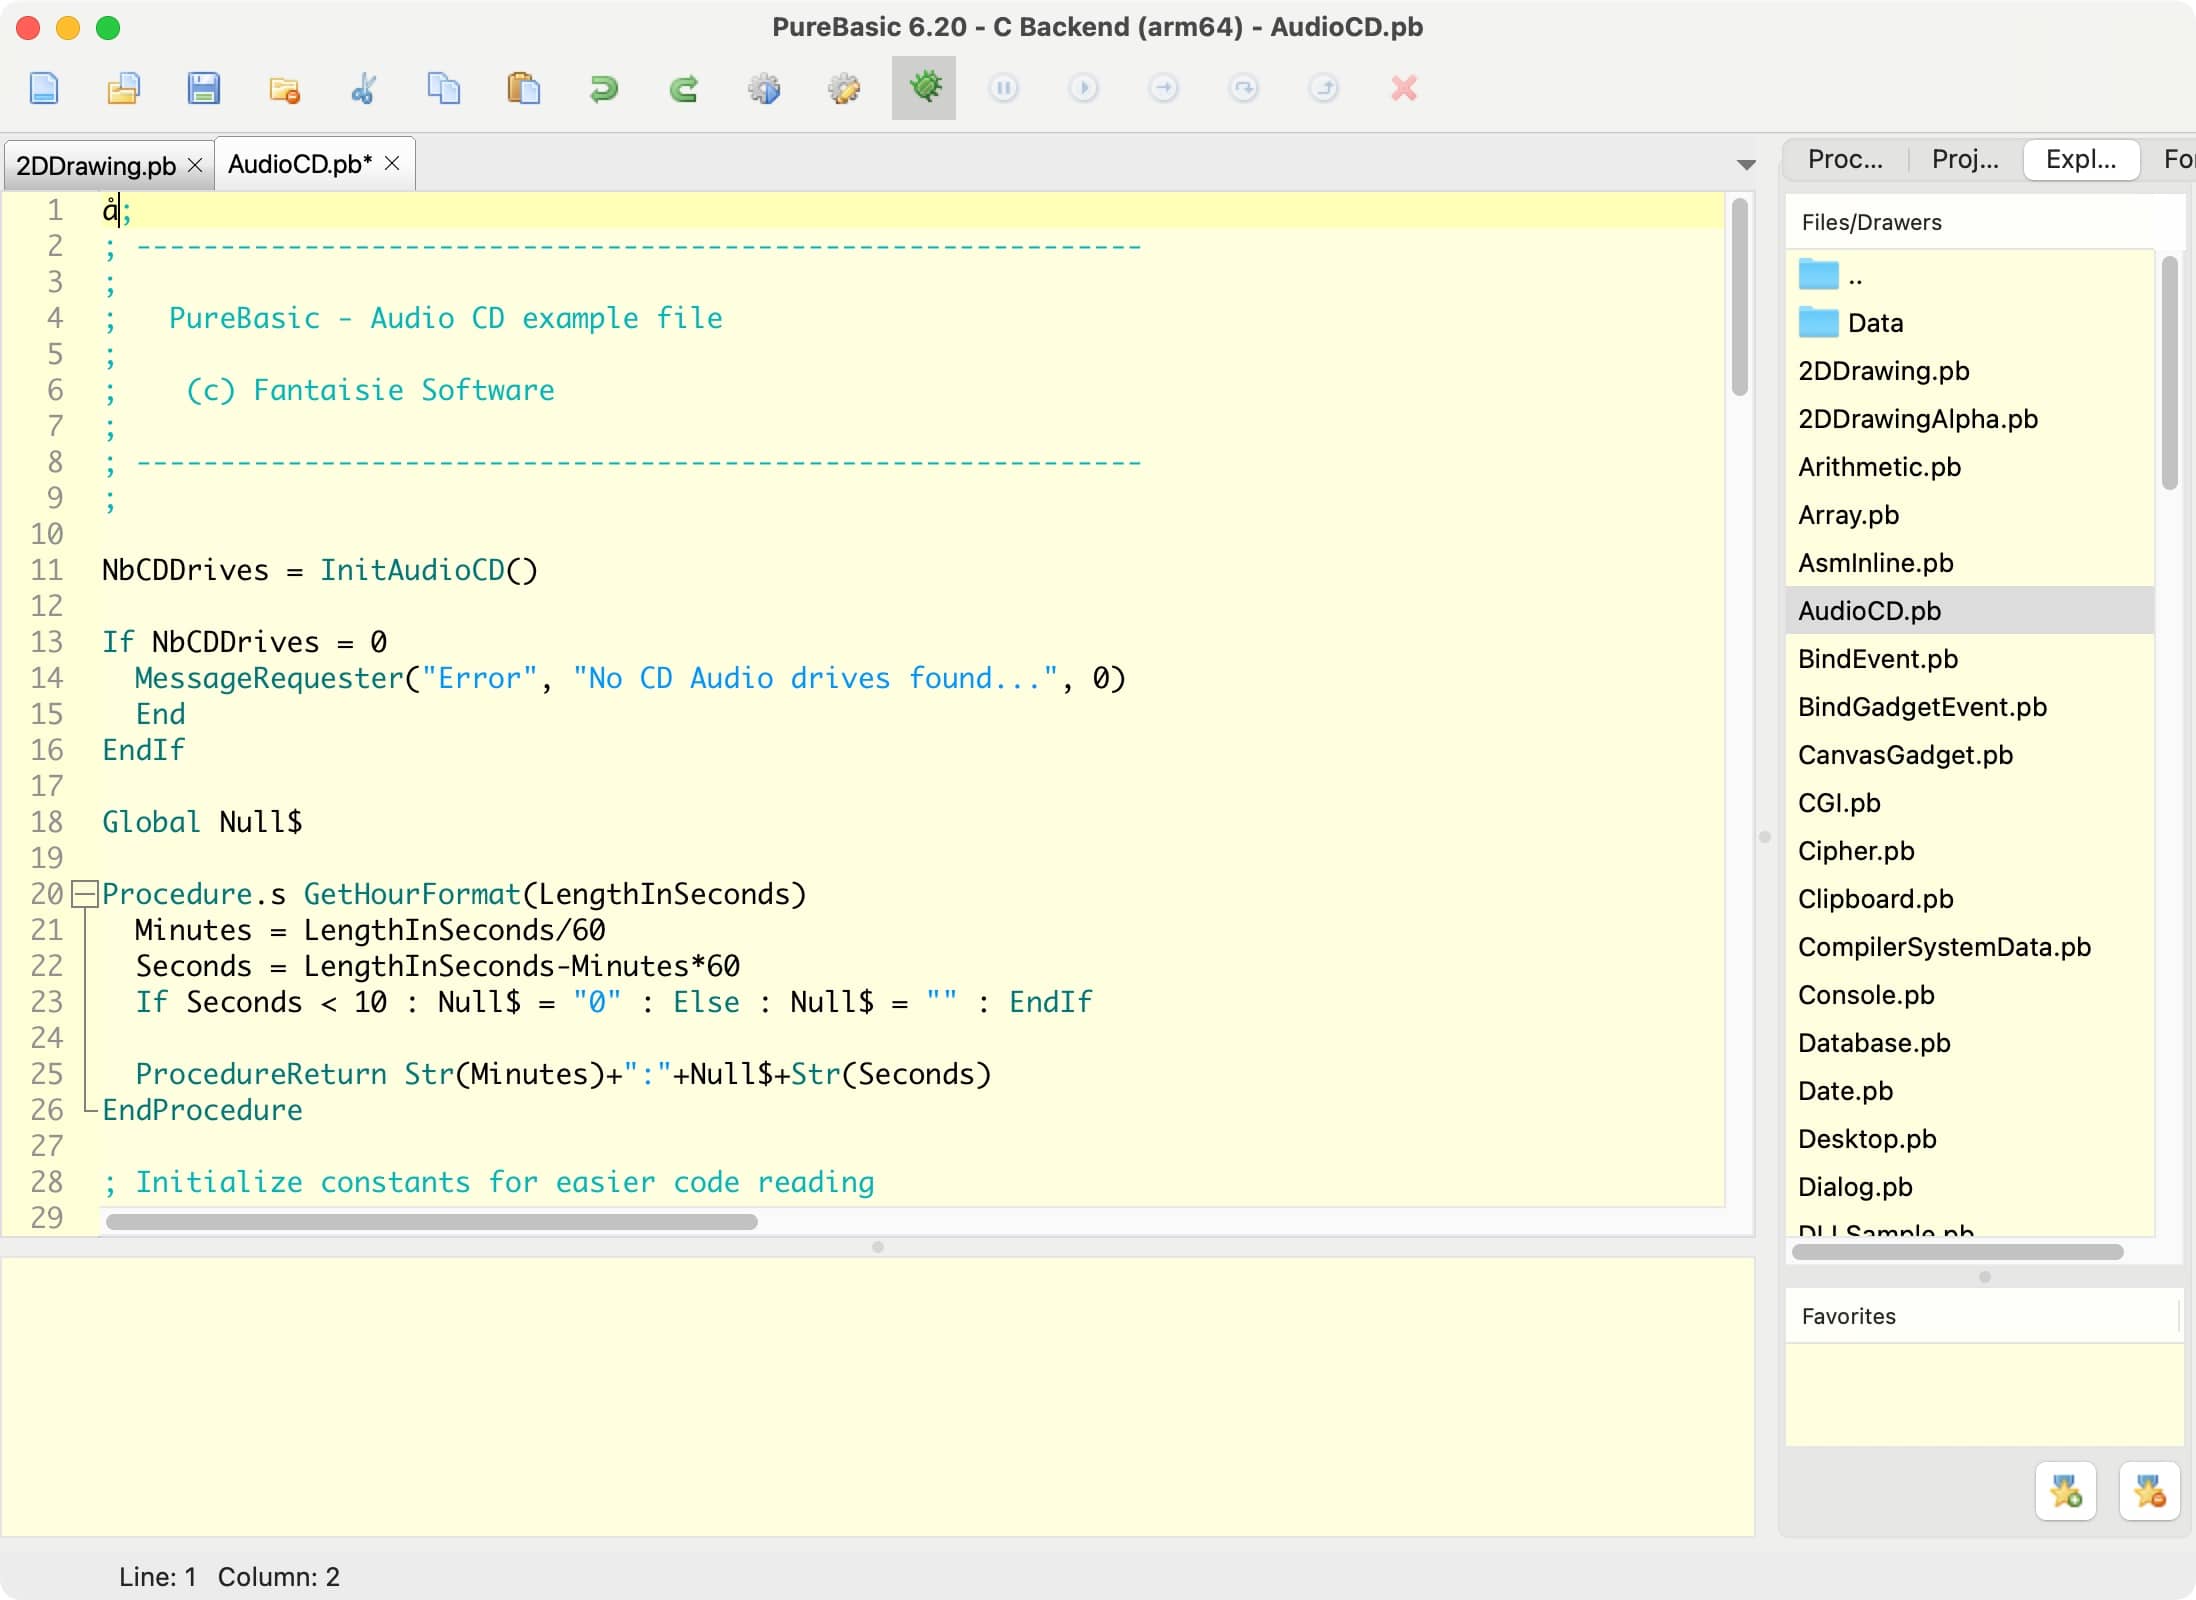Collapse the GetHourFormat procedure fold
The height and width of the screenshot is (1600, 2196).
click(x=86, y=894)
